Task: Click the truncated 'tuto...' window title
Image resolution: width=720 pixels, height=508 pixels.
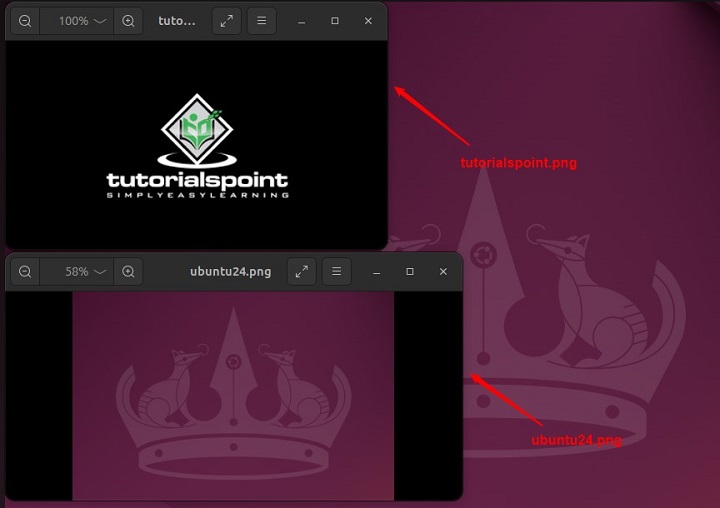Action: pyautogui.click(x=177, y=21)
